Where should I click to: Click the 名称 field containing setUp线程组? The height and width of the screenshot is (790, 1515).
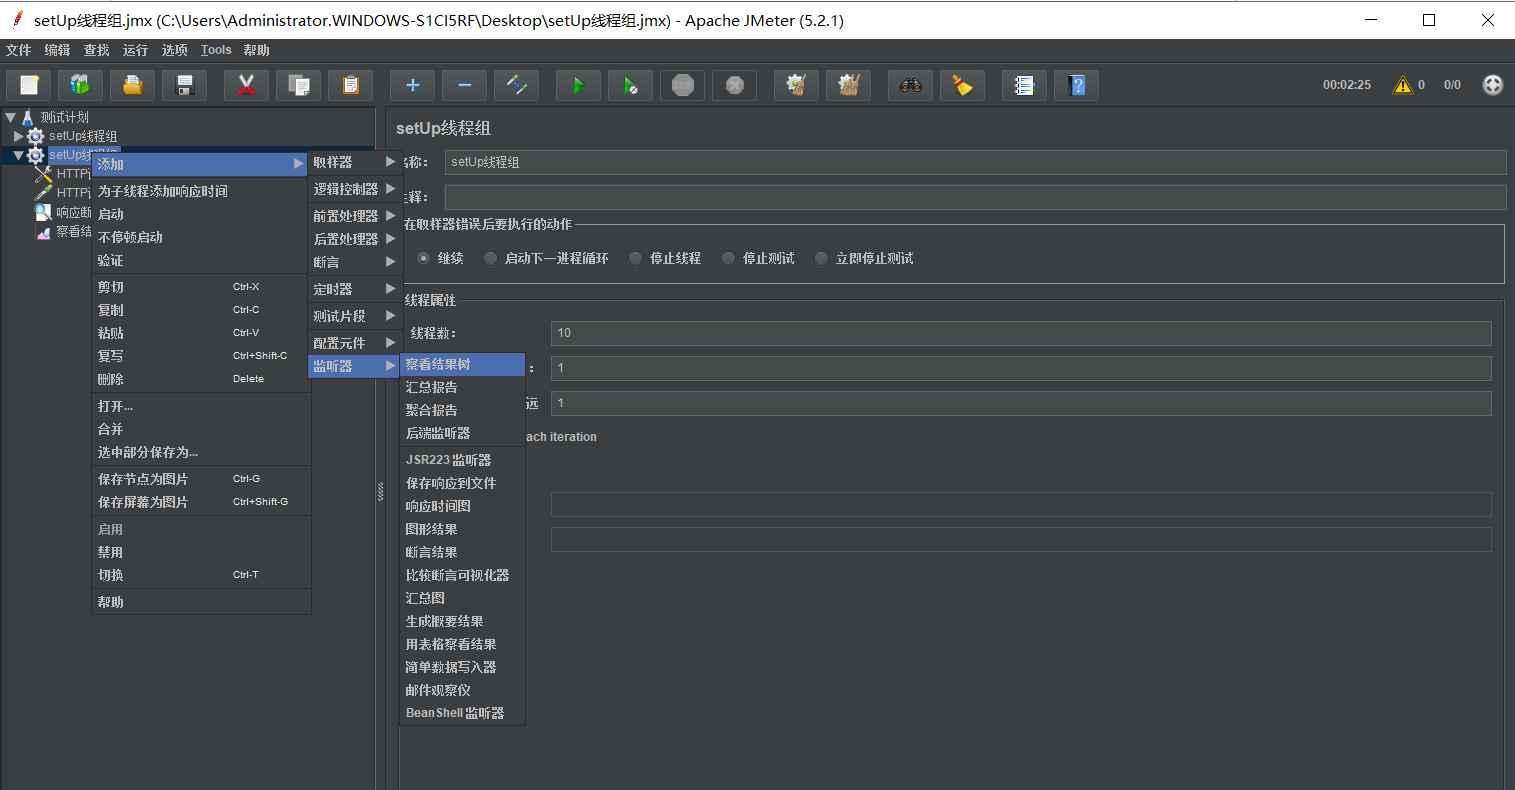click(x=975, y=162)
